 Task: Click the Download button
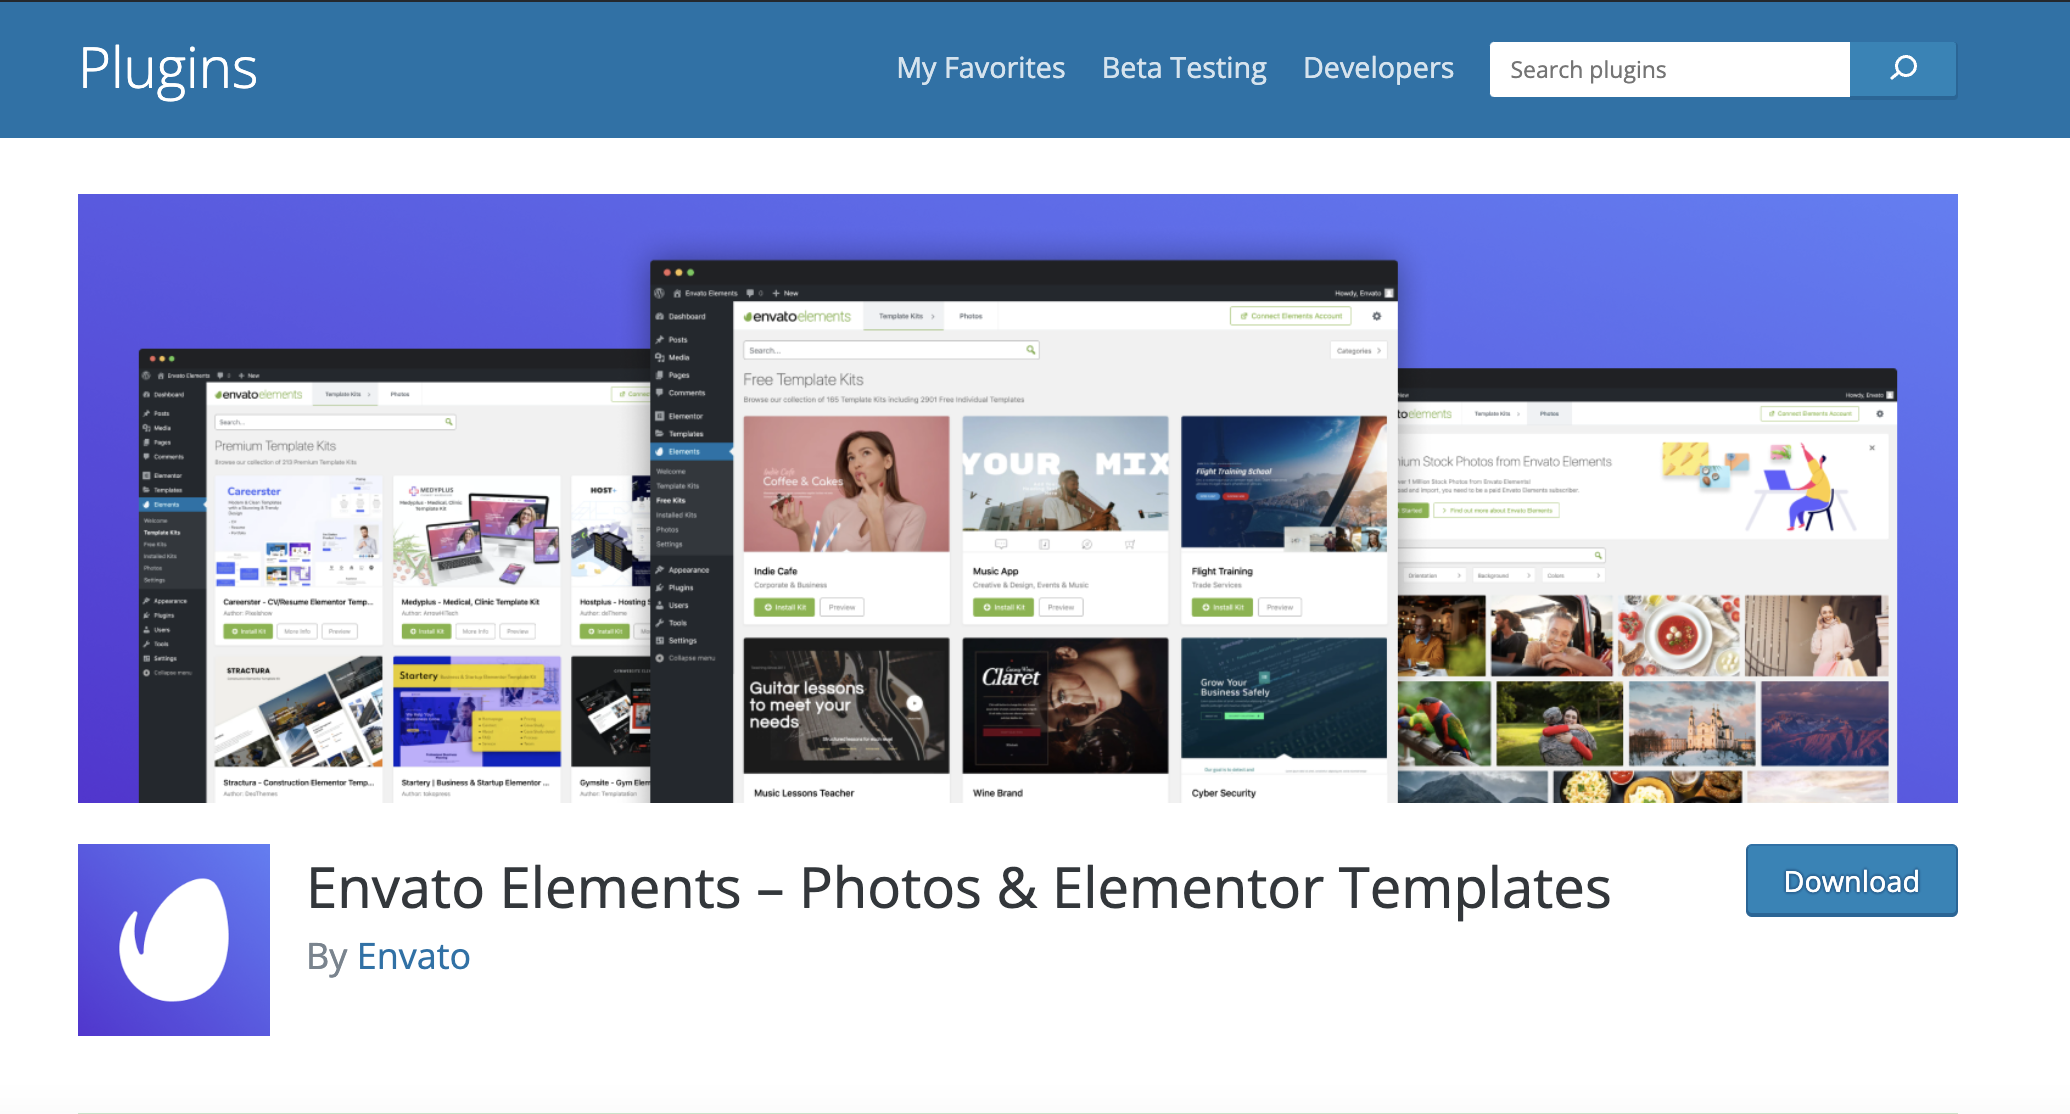coord(1851,880)
